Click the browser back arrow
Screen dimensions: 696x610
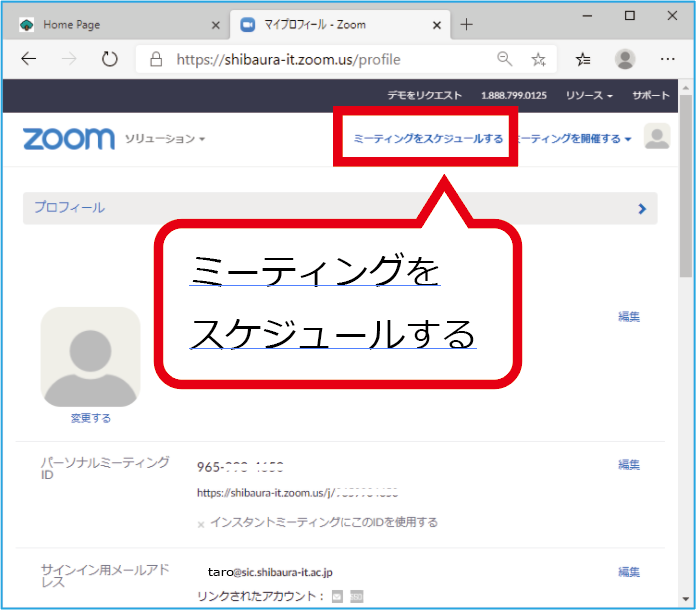(x=29, y=59)
